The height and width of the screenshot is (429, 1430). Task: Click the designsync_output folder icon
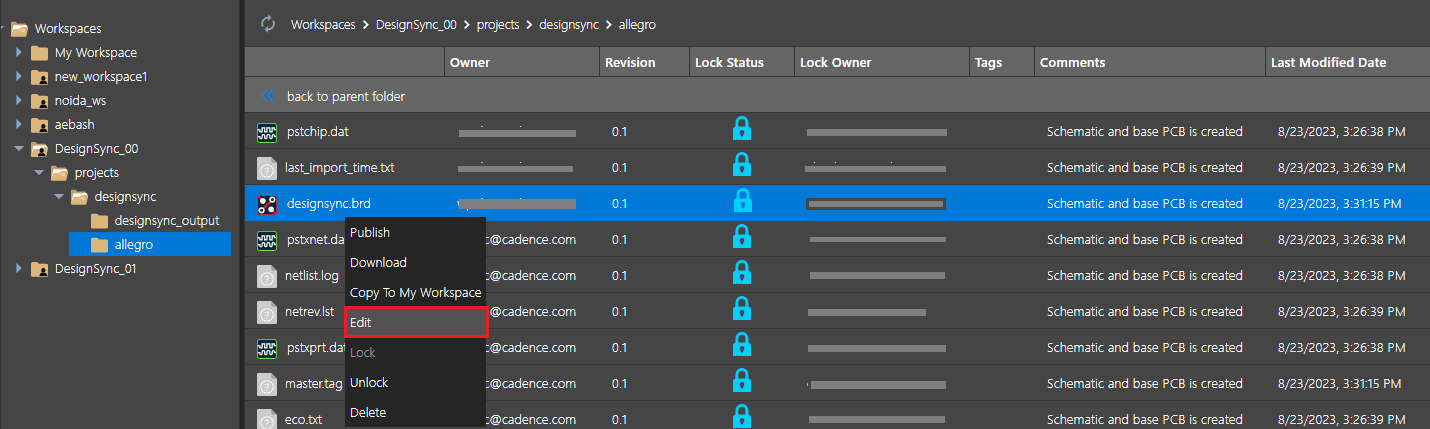point(99,221)
